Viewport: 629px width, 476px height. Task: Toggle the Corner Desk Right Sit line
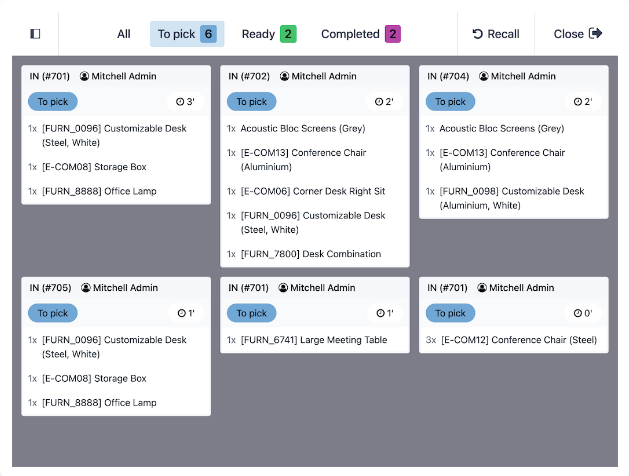pos(312,191)
